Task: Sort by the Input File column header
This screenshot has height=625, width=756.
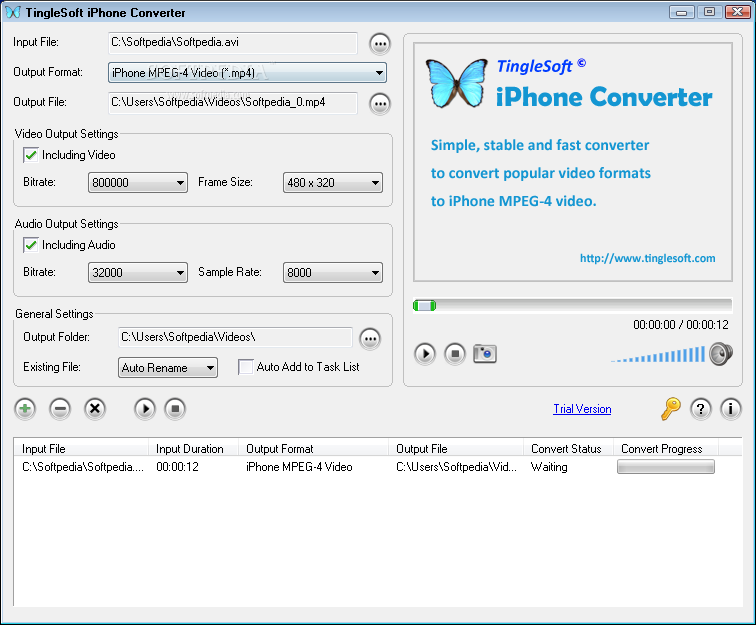Action: pyautogui.click(x=81, y=448)
